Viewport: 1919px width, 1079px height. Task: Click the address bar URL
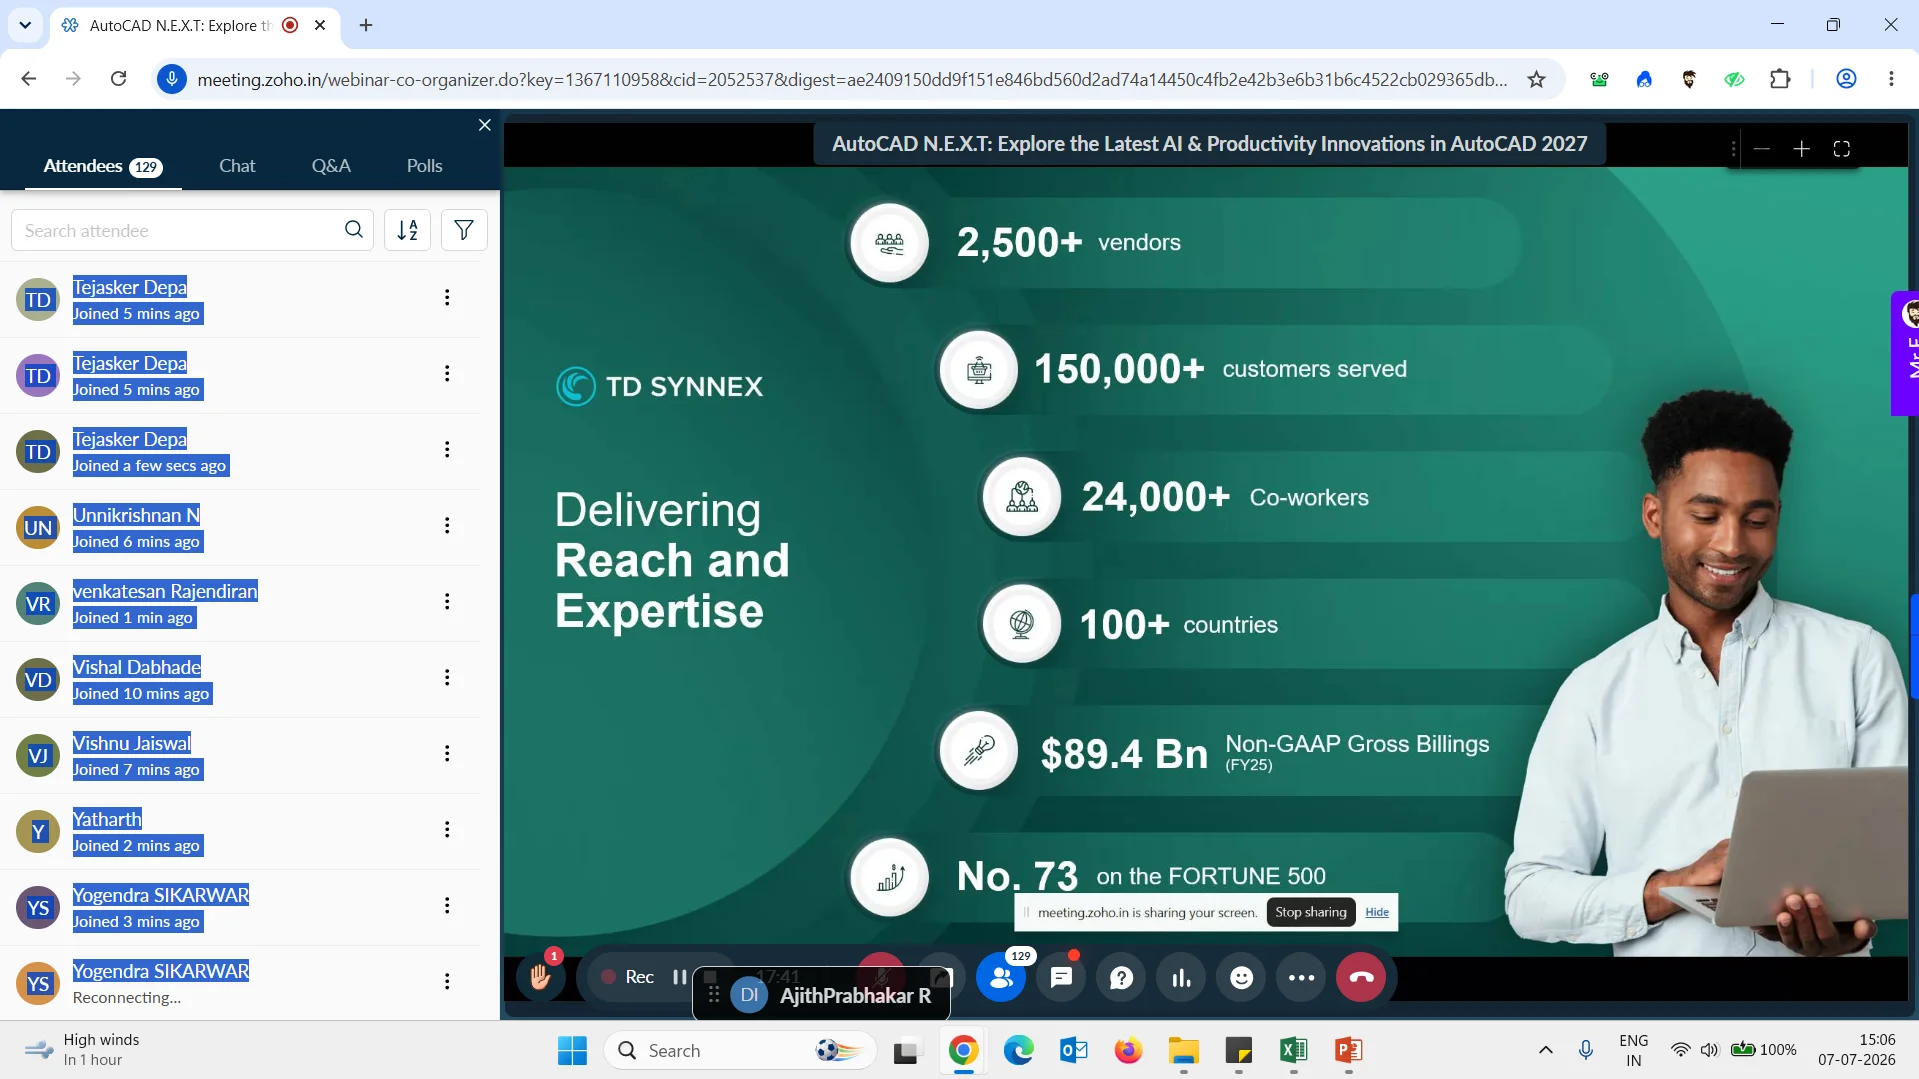click(852, 79)
